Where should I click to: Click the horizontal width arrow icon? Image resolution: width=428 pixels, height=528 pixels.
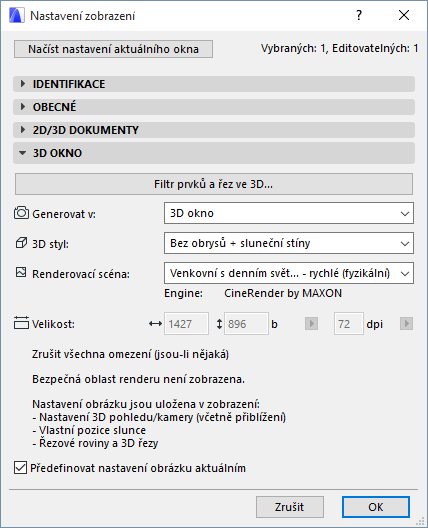155,324
